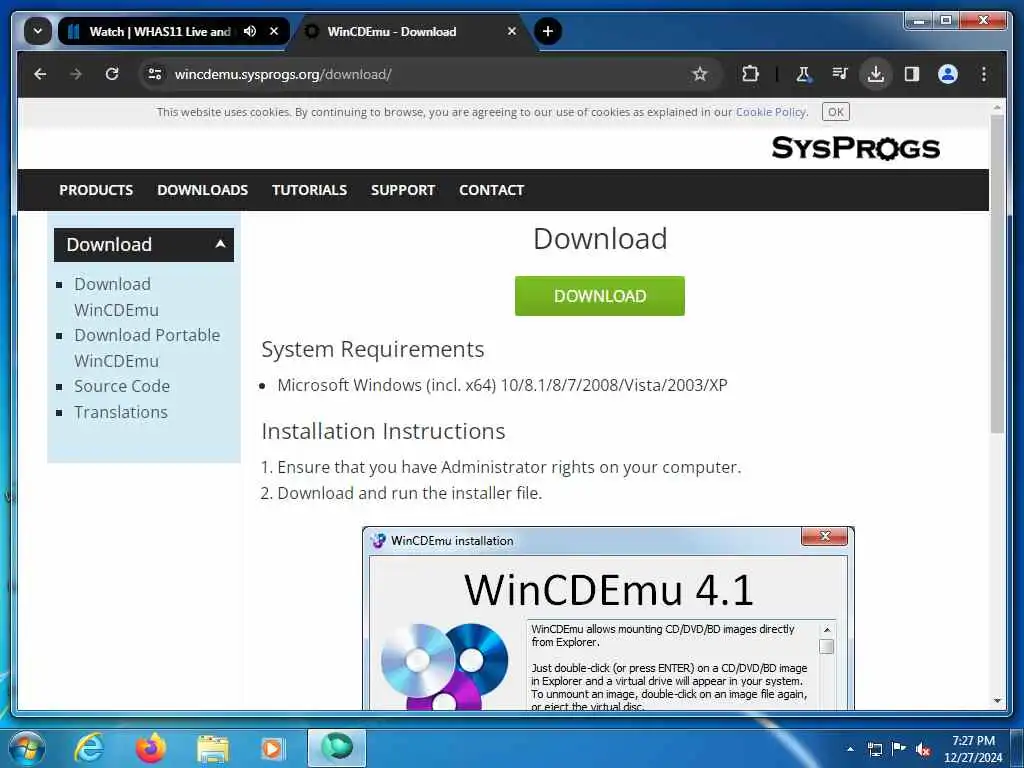Select the 'System Requirements' heading text

point(373,349)
